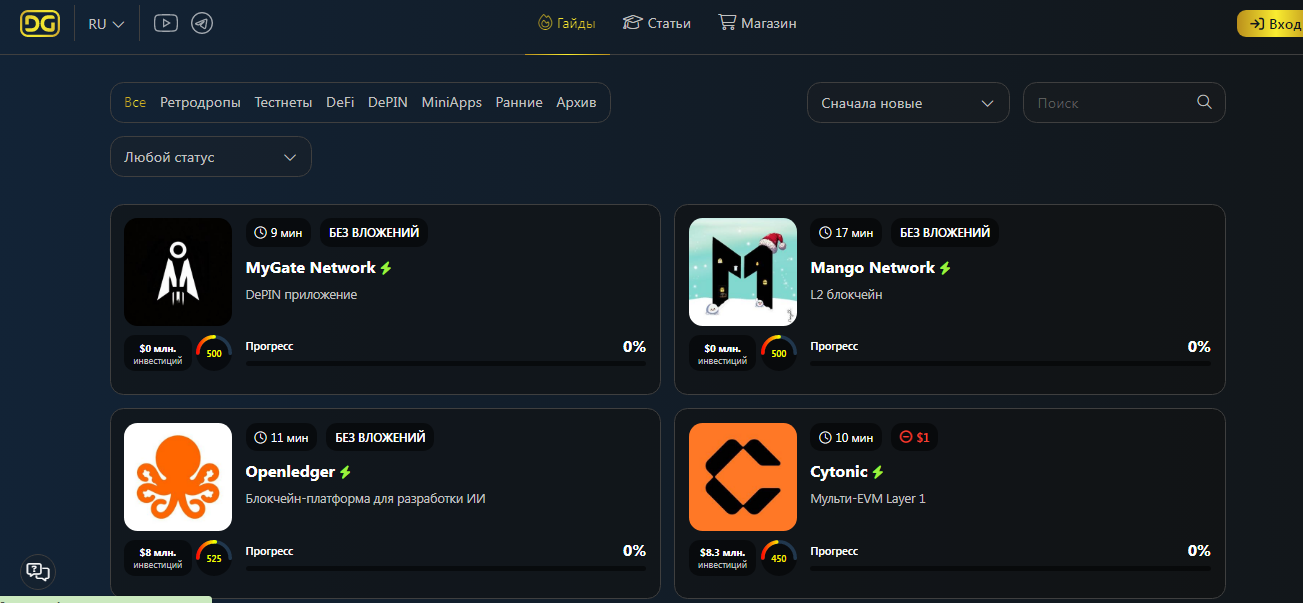Click MyGate's БЕЗ ВЛОЖЕНИЙ badge

[x=374, y=233]
